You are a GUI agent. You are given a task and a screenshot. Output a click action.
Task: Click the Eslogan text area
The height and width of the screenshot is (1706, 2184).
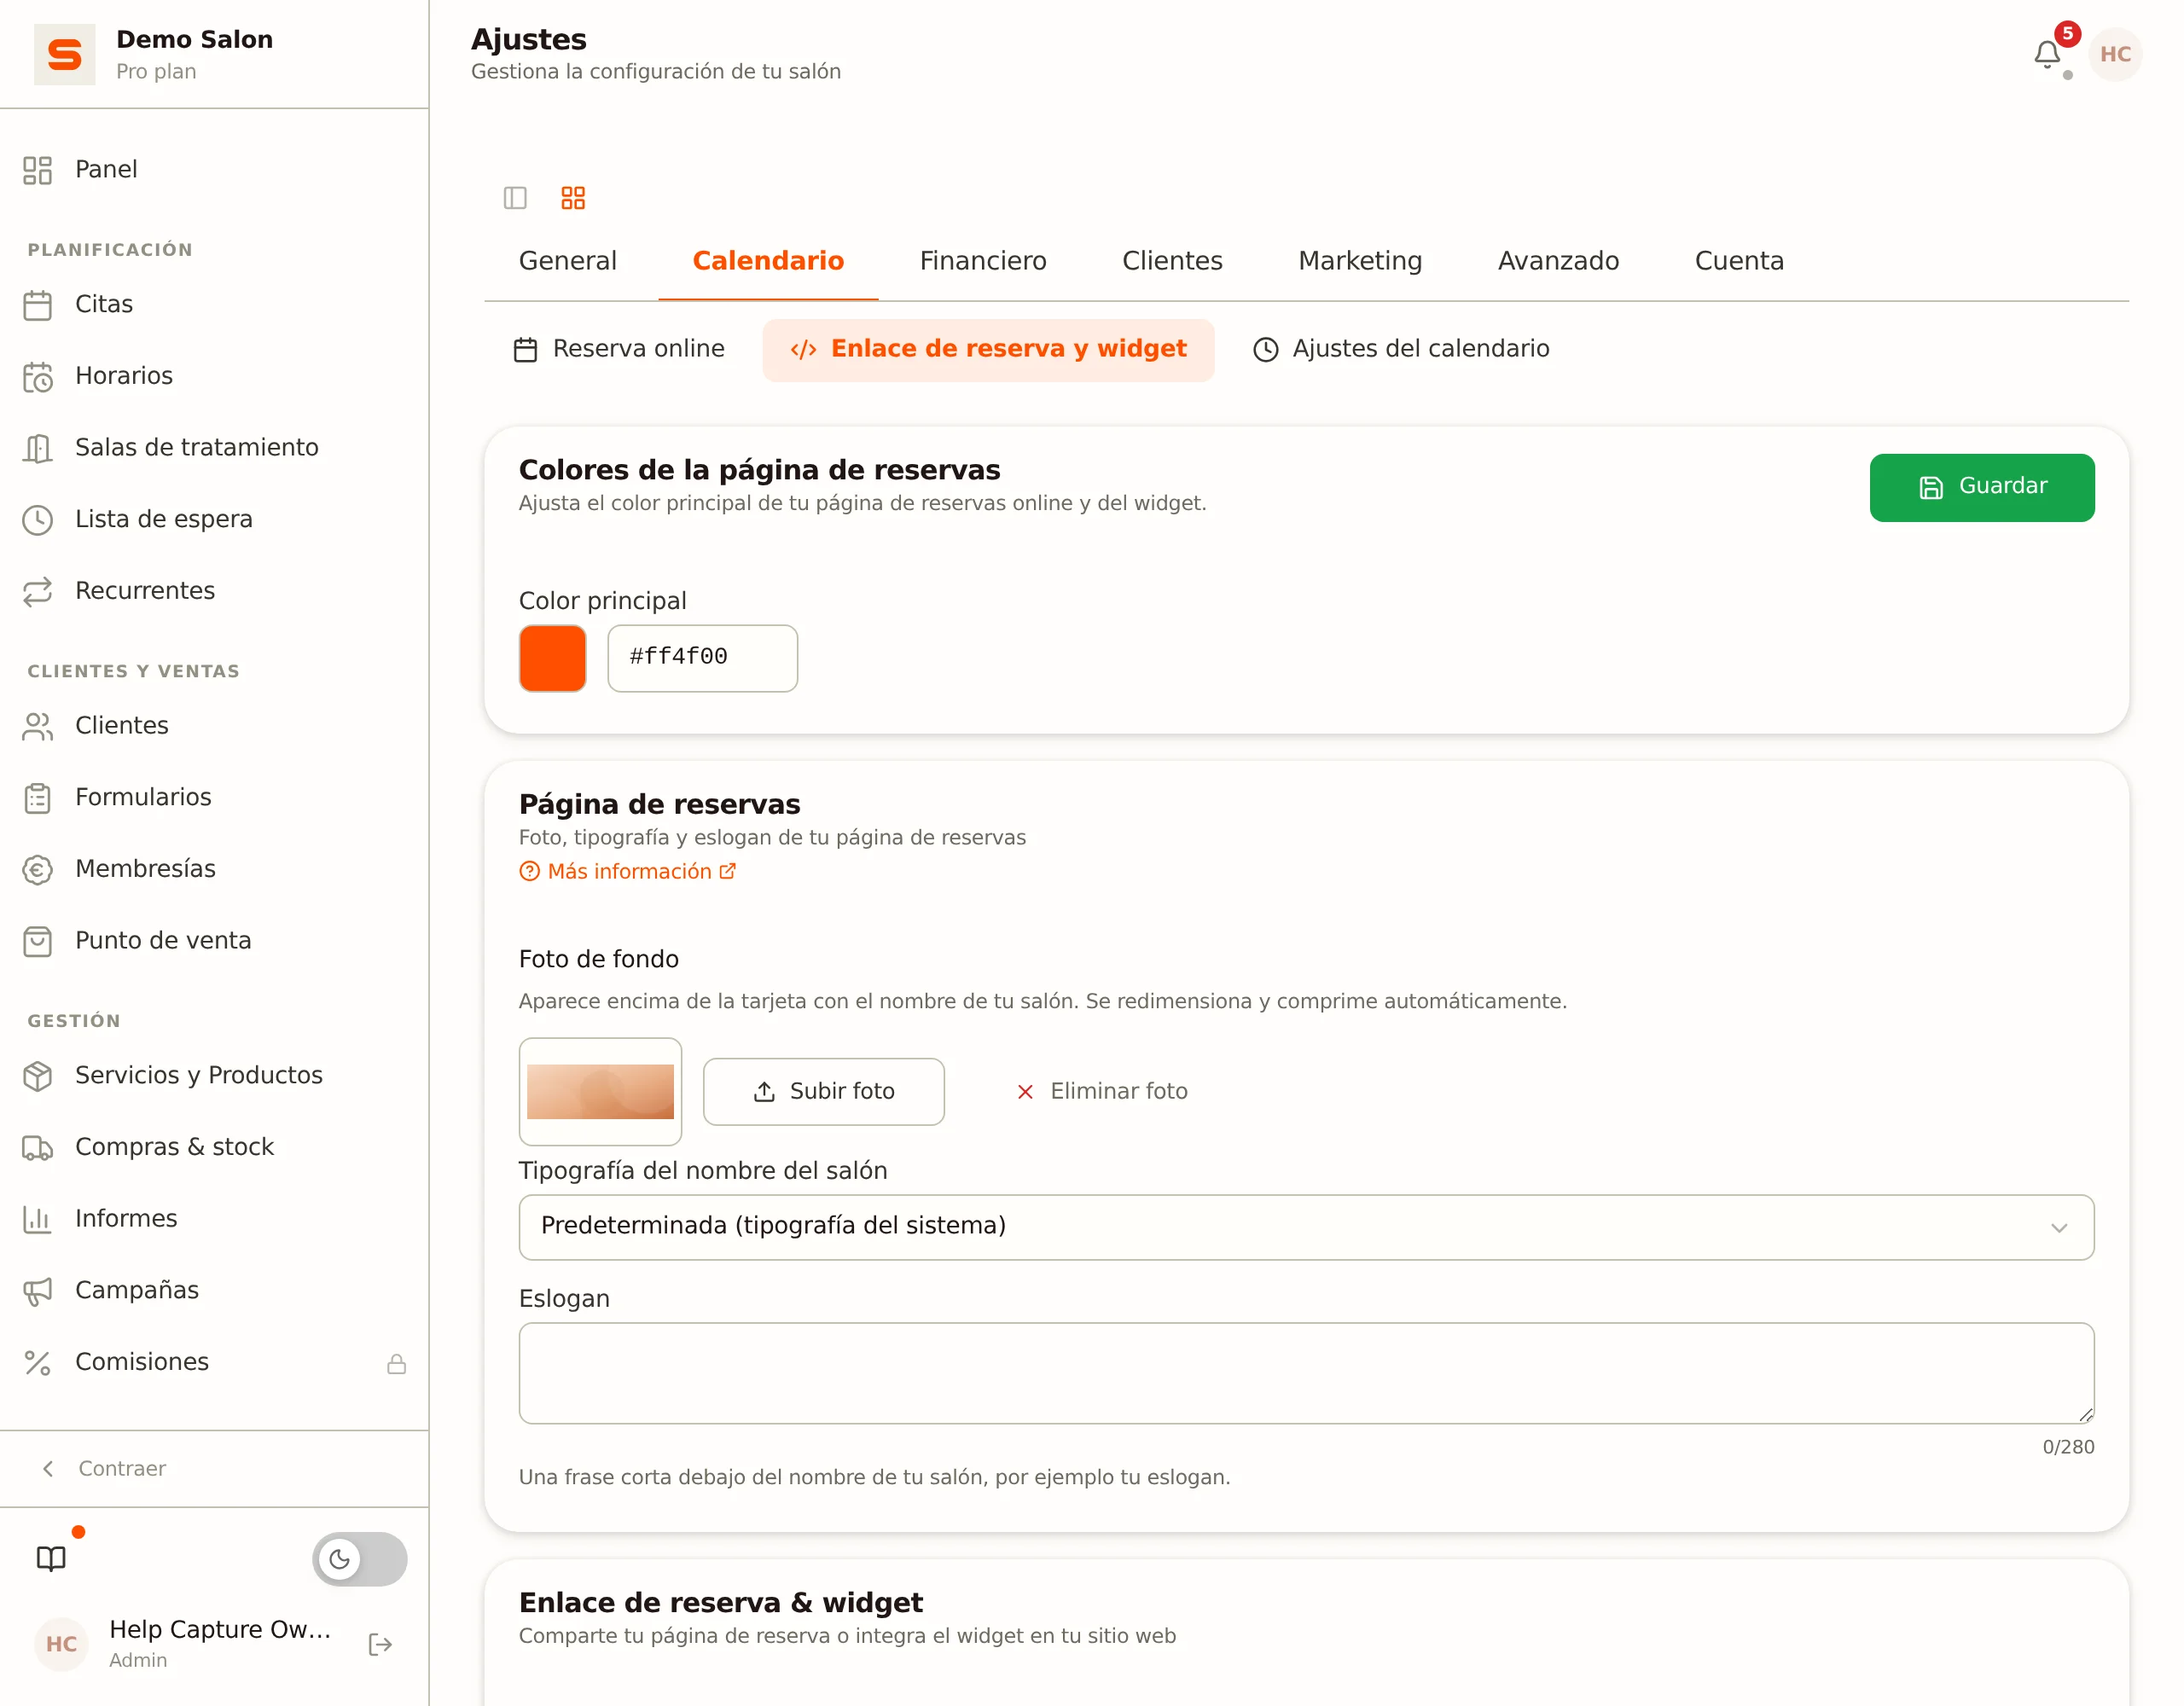point(1306,1373)
